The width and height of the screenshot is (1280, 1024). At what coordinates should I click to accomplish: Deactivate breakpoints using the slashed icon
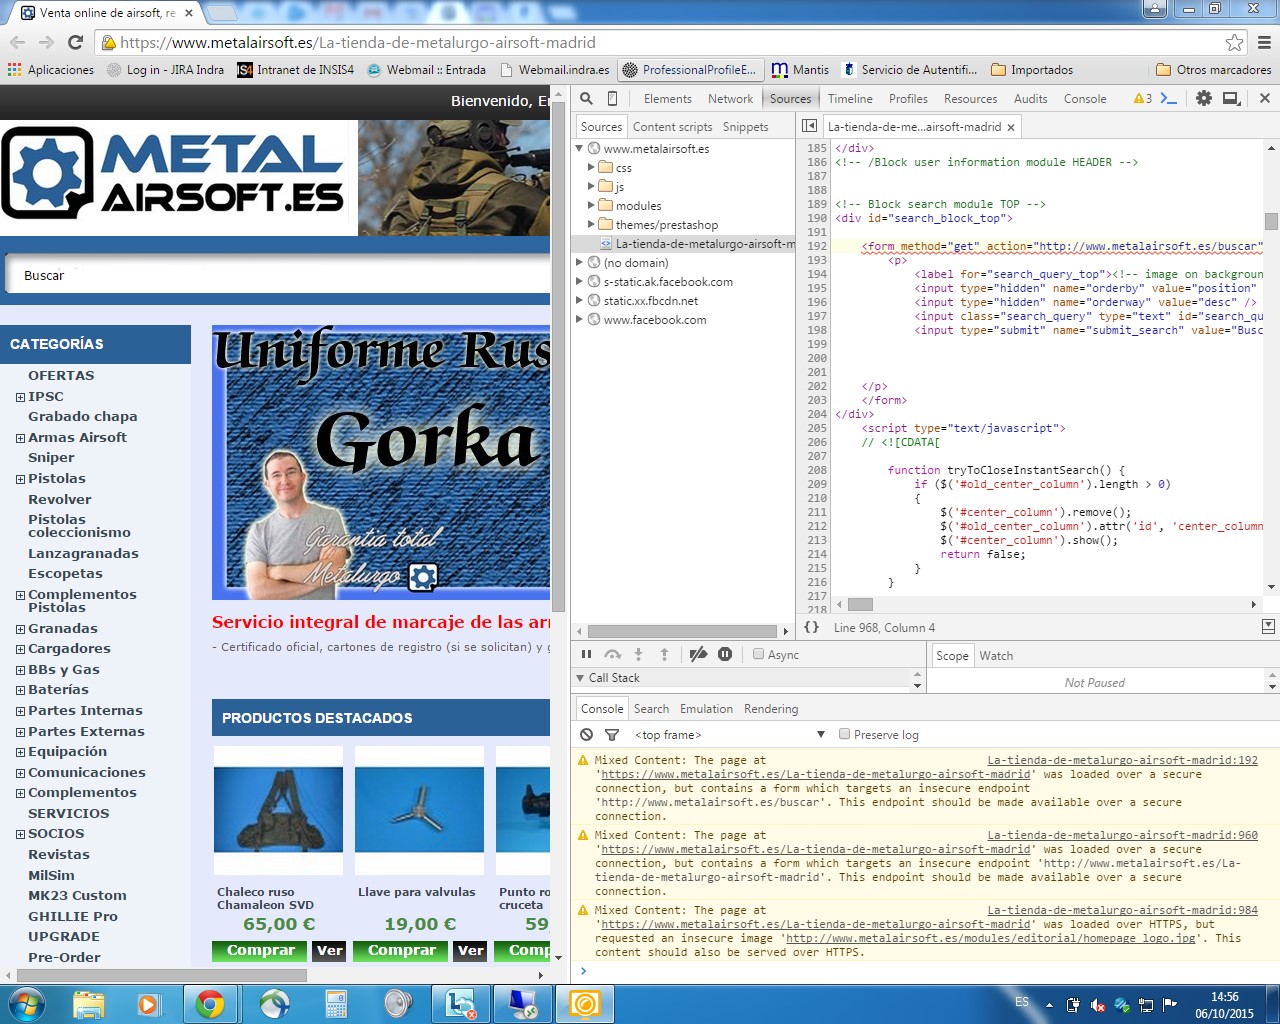coord(698,654)
